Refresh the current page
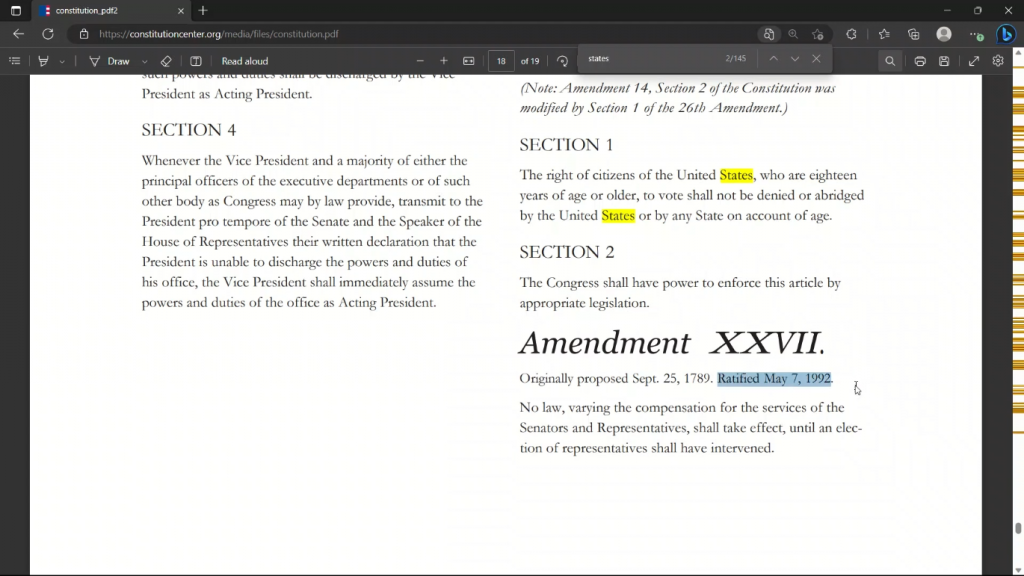 click(48, 34)
